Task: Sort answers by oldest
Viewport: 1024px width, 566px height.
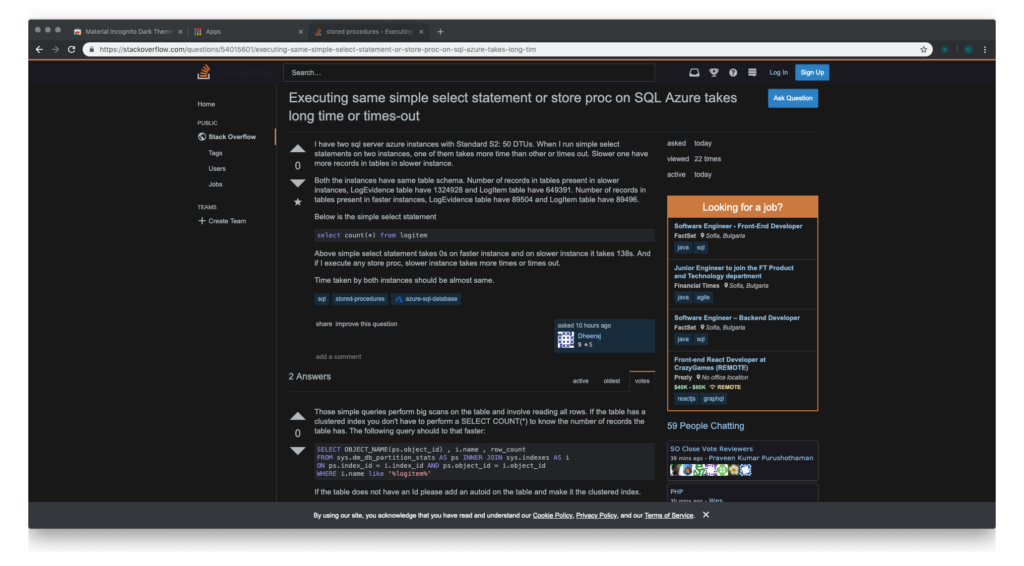Action: (x=612, y=381)
